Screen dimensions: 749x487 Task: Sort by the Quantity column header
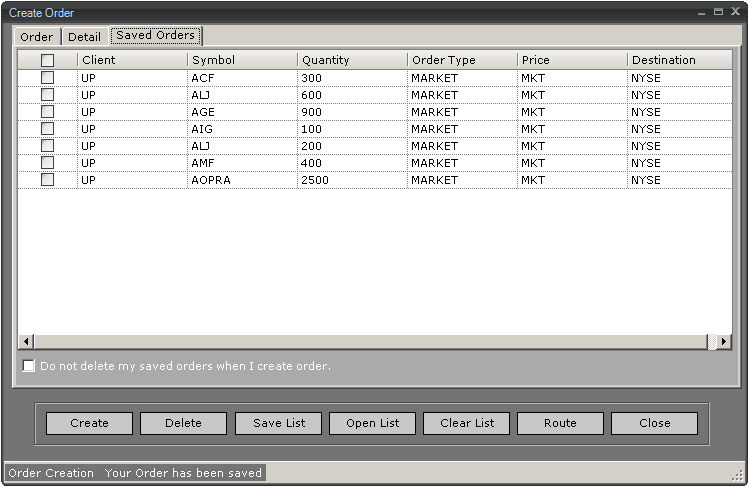click(352, 60)
